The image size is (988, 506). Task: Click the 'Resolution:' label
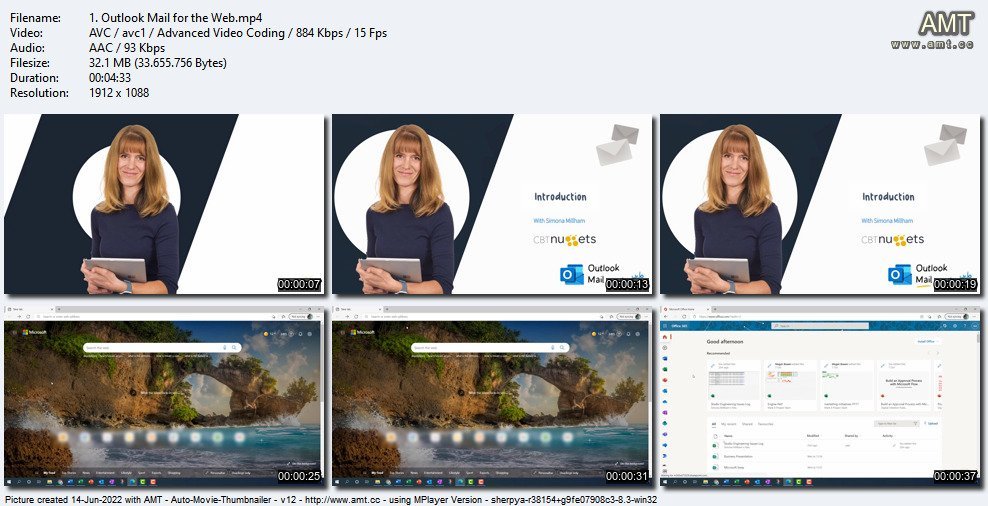(40, 93)
